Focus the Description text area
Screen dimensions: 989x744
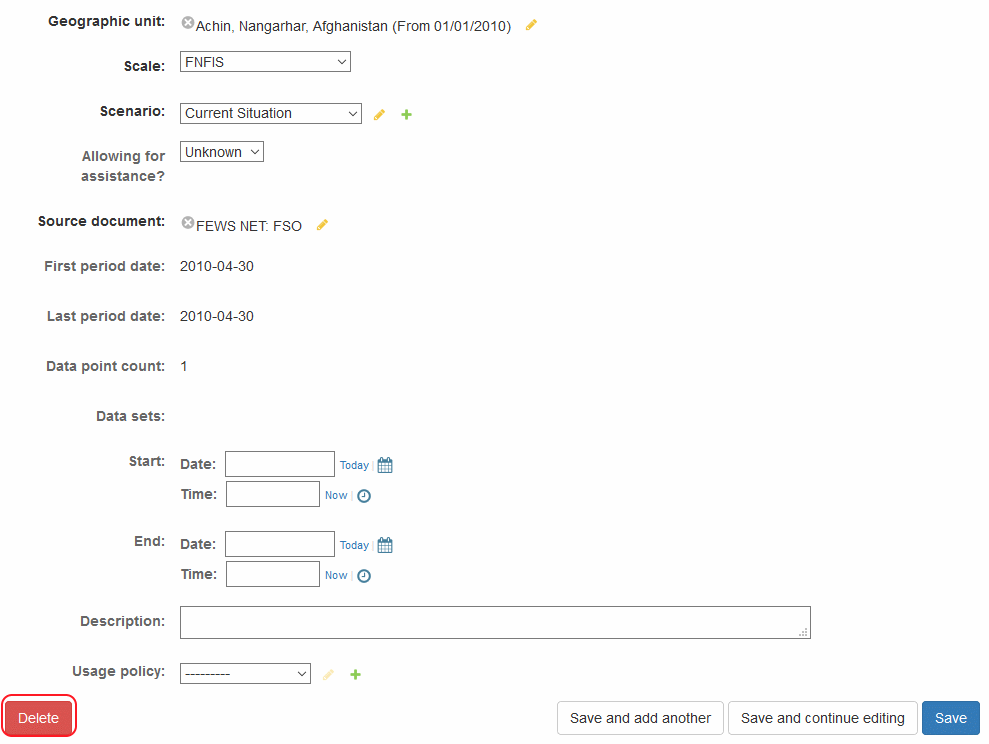point(495,622)
